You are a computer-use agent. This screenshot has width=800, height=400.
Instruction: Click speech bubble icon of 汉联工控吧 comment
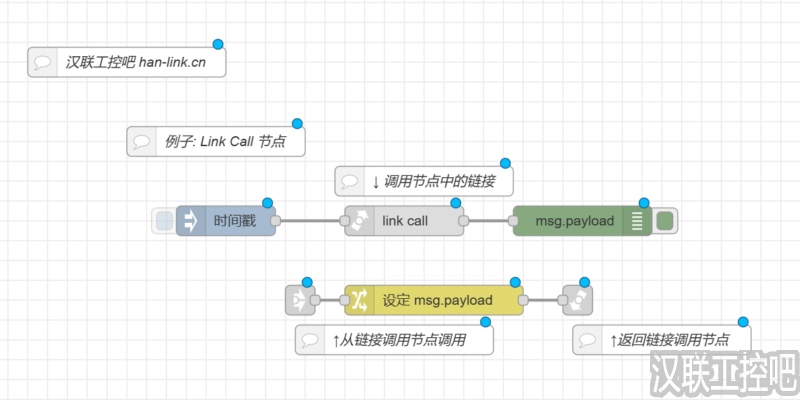point(43,61)
